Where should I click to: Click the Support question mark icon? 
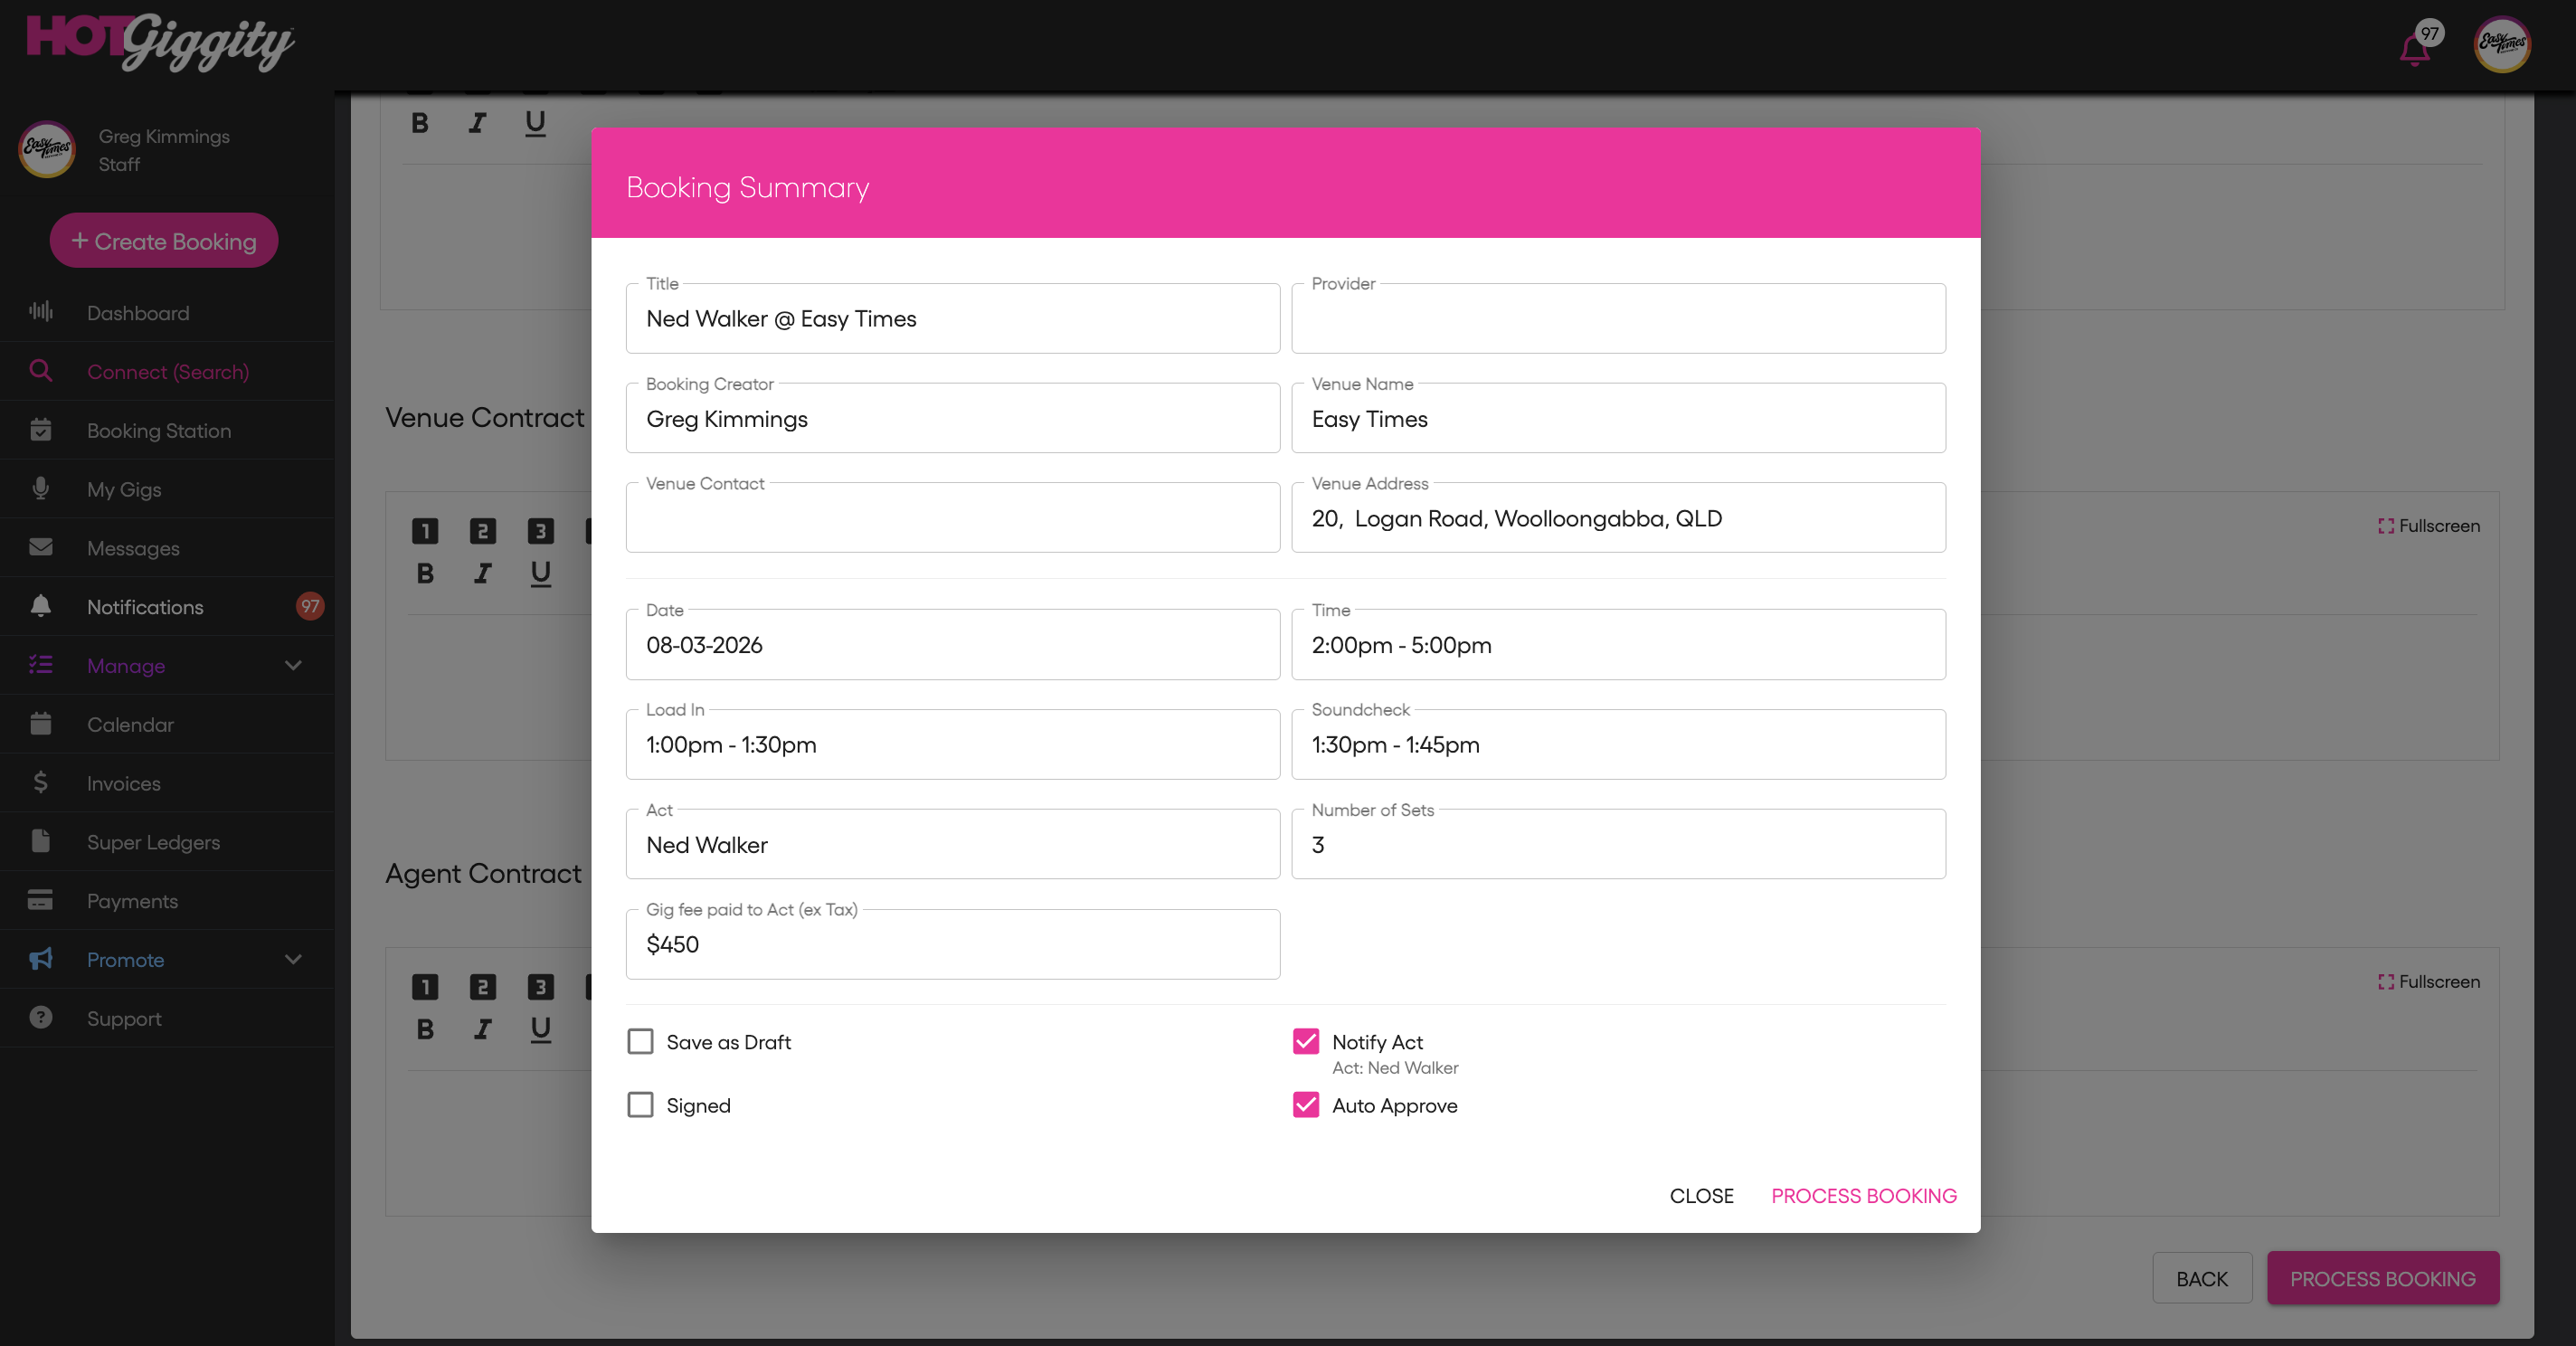[41, 1018]
